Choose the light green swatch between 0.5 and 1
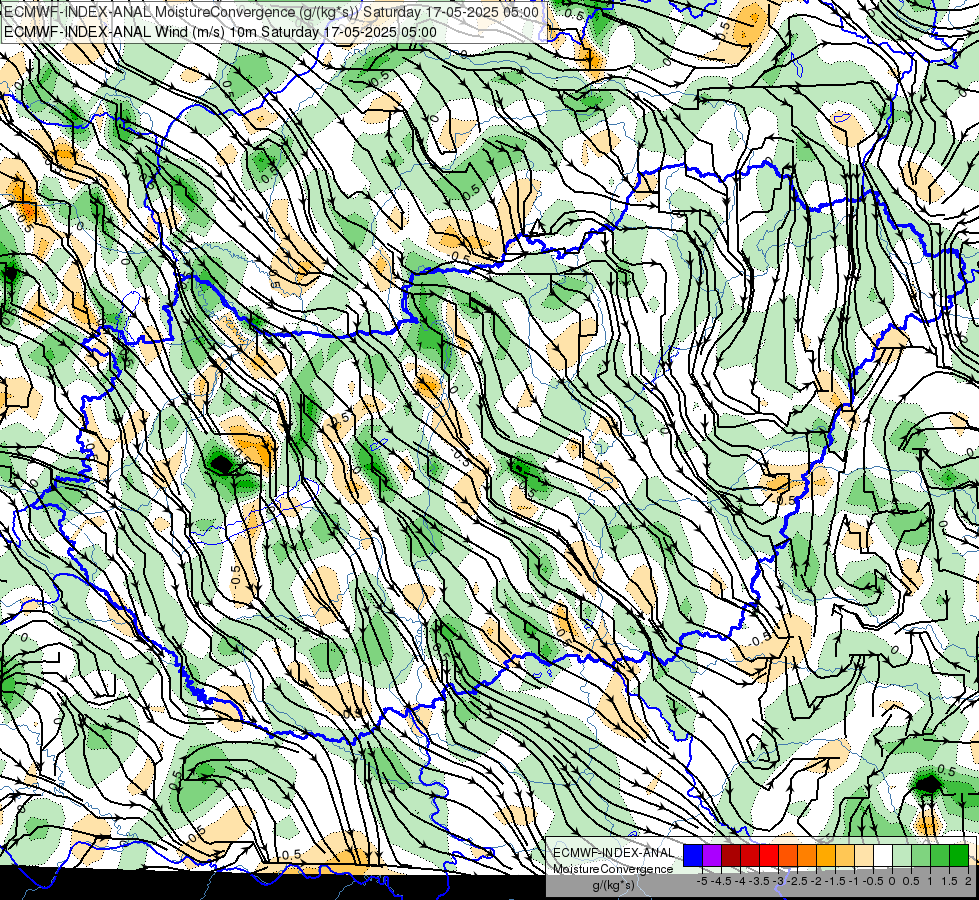 point(921,855)
